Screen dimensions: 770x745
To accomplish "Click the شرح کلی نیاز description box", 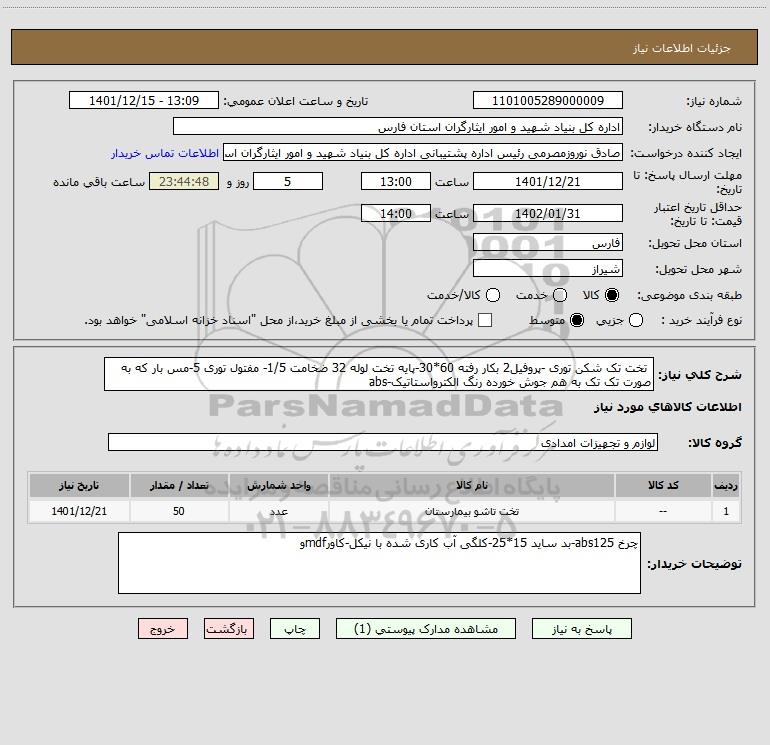I will 379,374.
